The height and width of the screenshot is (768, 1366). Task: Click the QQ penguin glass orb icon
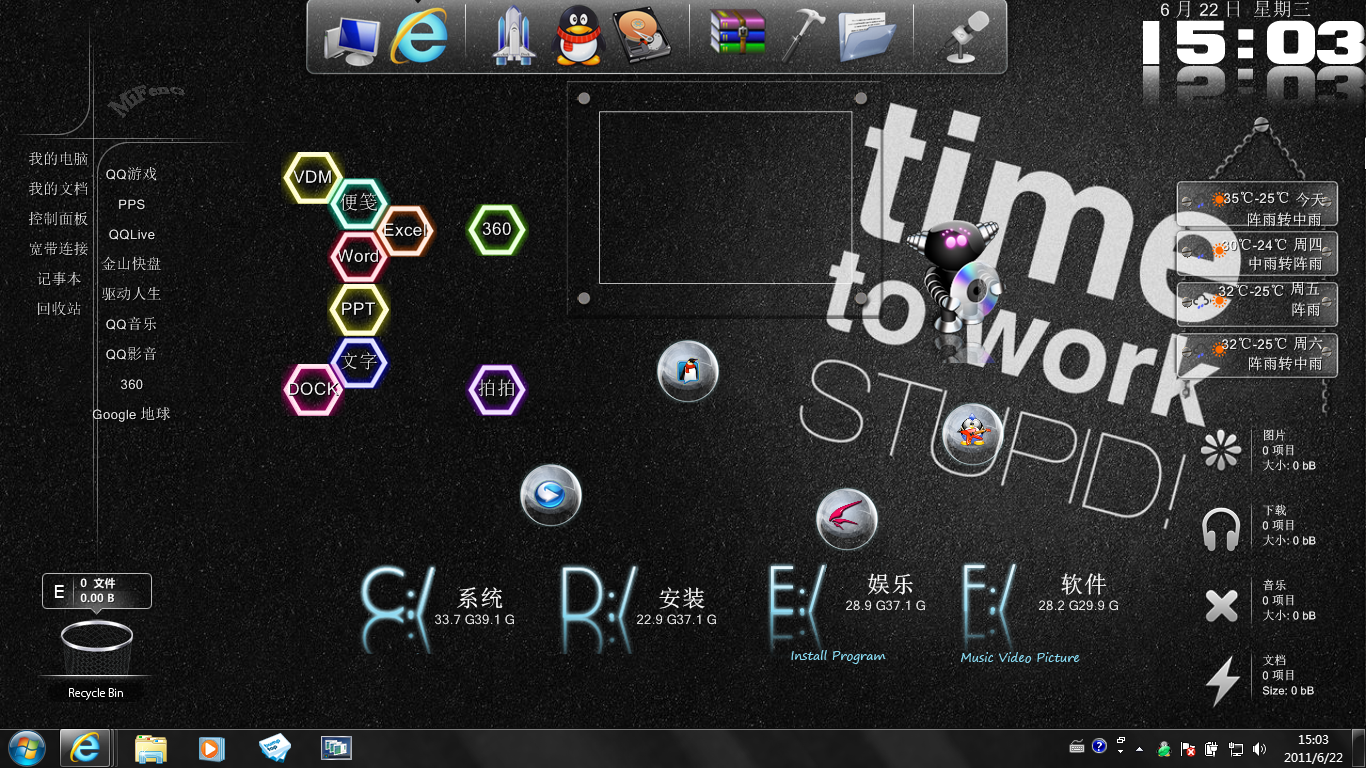coord(688,371)
